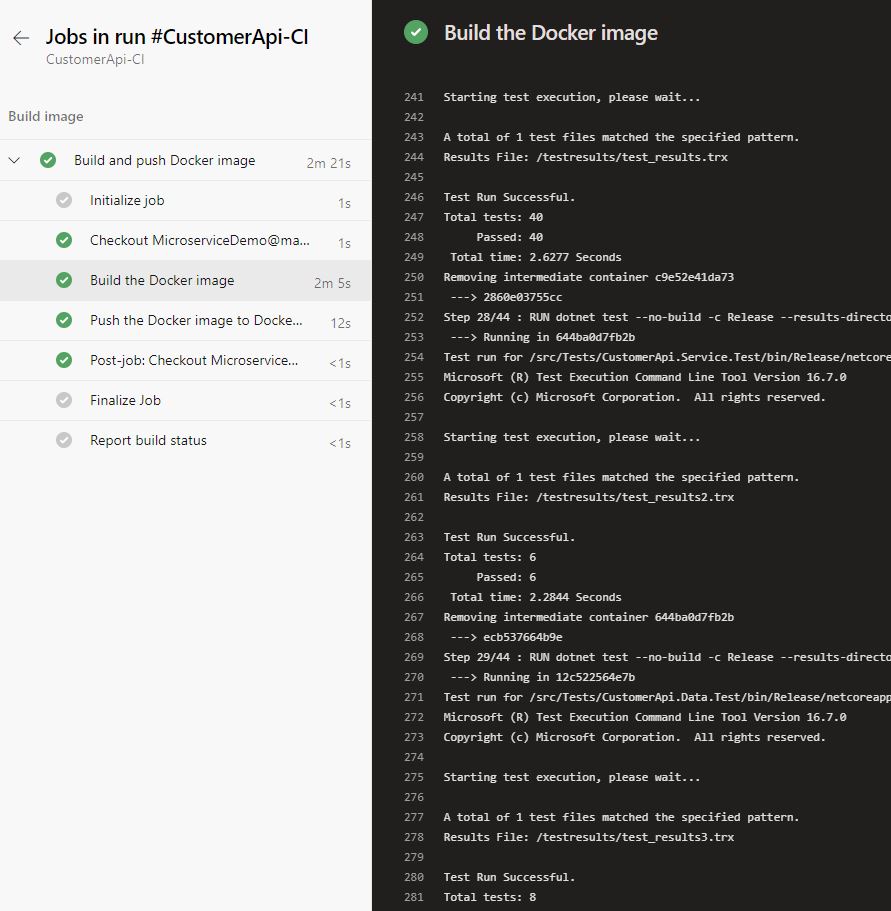The width and height of the screenshot is (891, 911).
Task: Collapse the "Build and push Docker image" step list
Action: pos(14,160)
